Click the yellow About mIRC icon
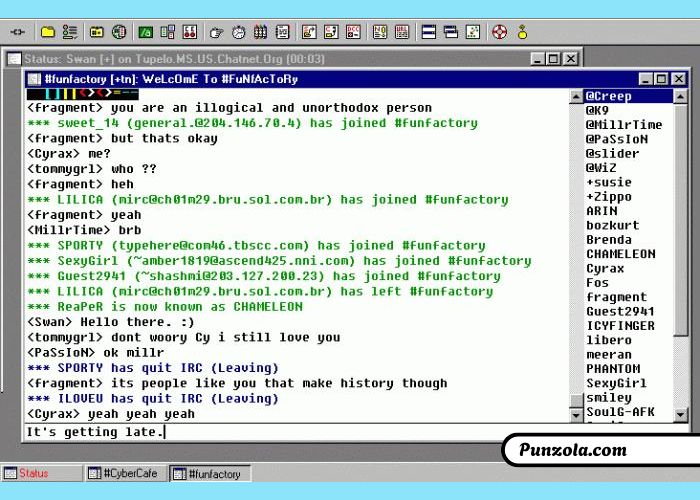 tap(523, 32)
